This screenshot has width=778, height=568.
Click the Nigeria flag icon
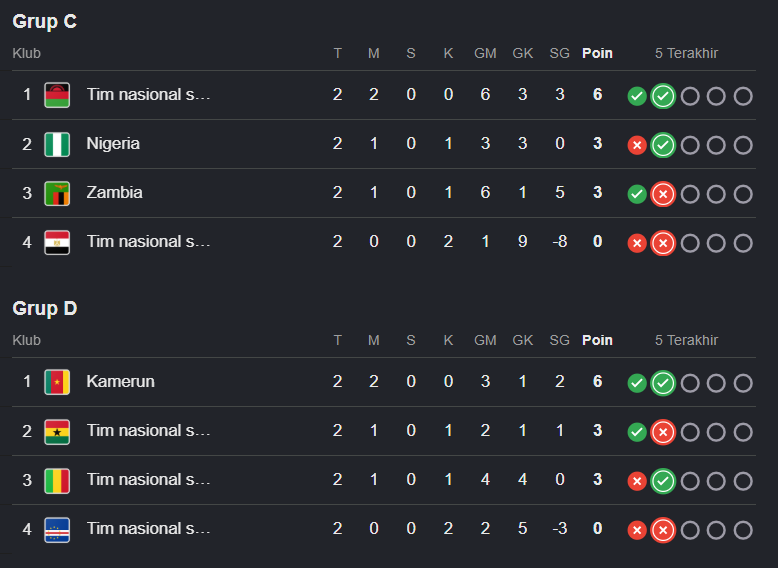(57, 144)
